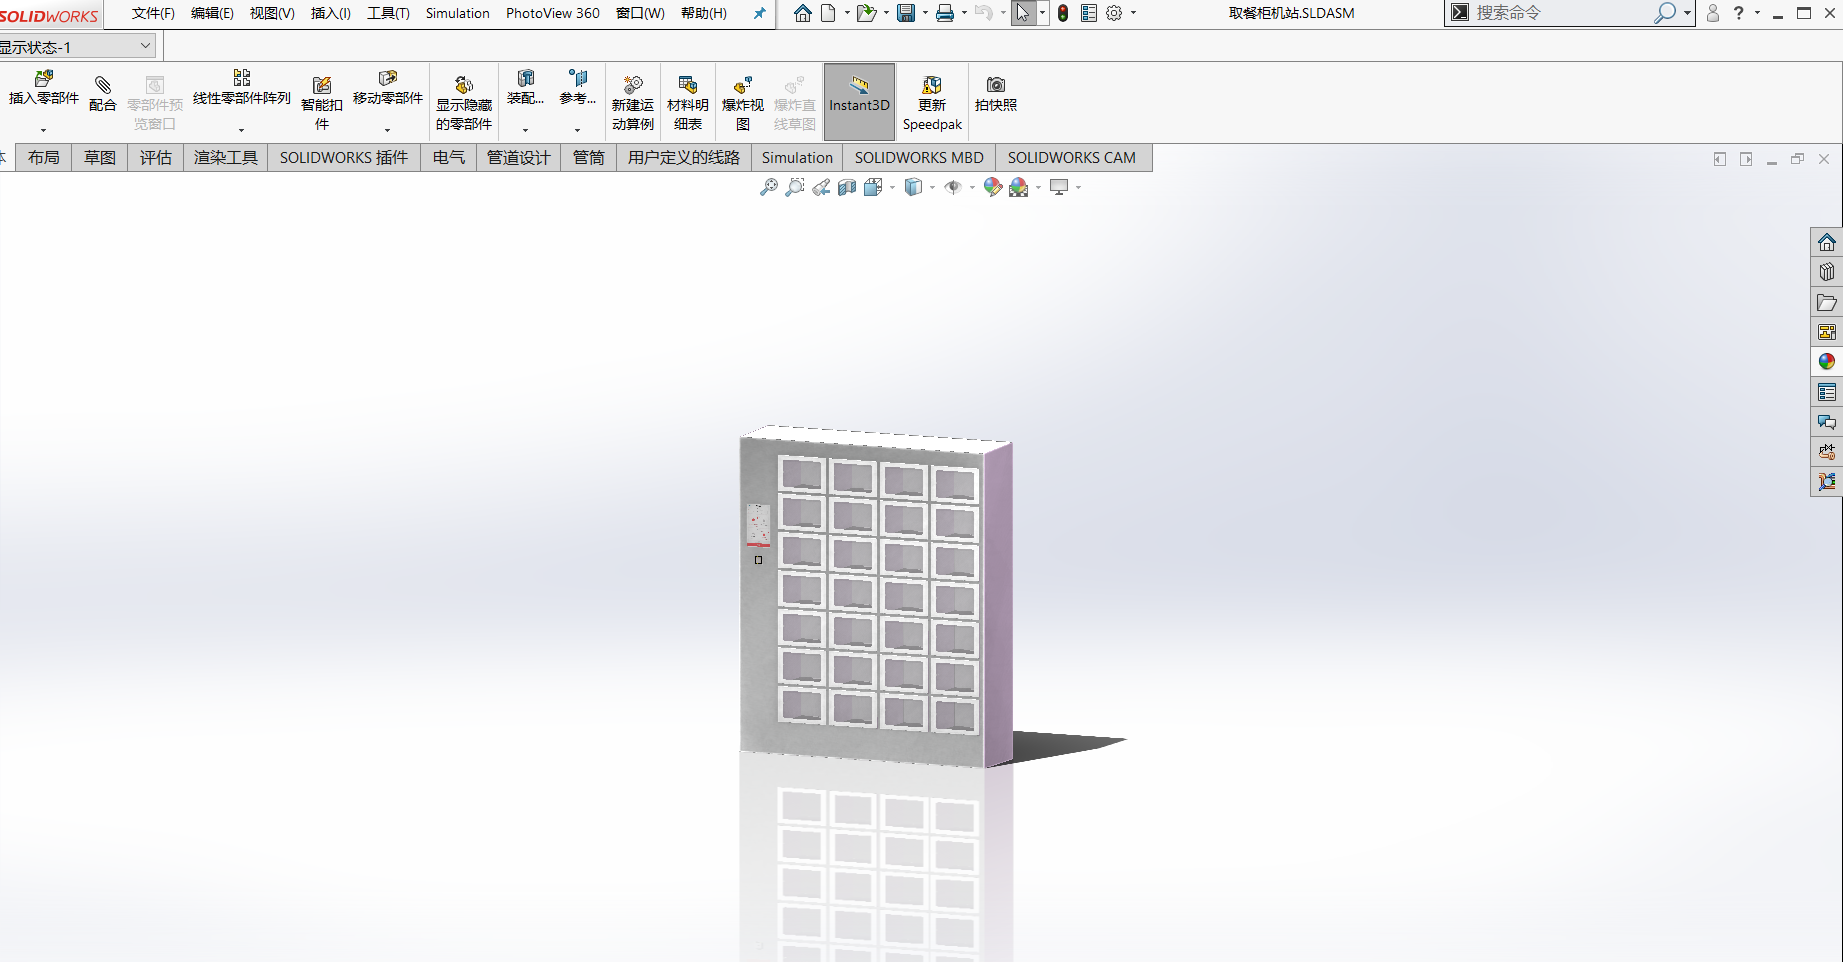Image resolution: width=1843 pixels, height=962 pixels.
Task: Click Apply Scene icon in view toolbar
Action: coord(1019,187)
